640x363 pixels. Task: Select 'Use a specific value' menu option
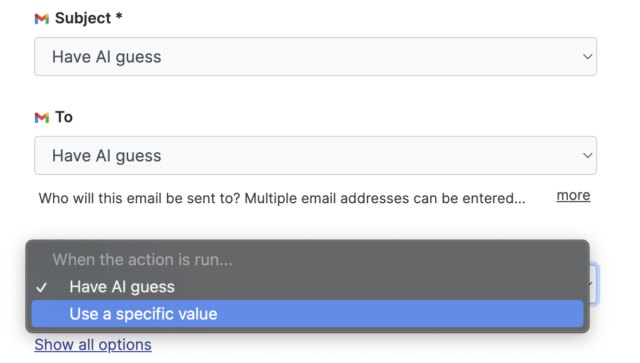point(307,314)
